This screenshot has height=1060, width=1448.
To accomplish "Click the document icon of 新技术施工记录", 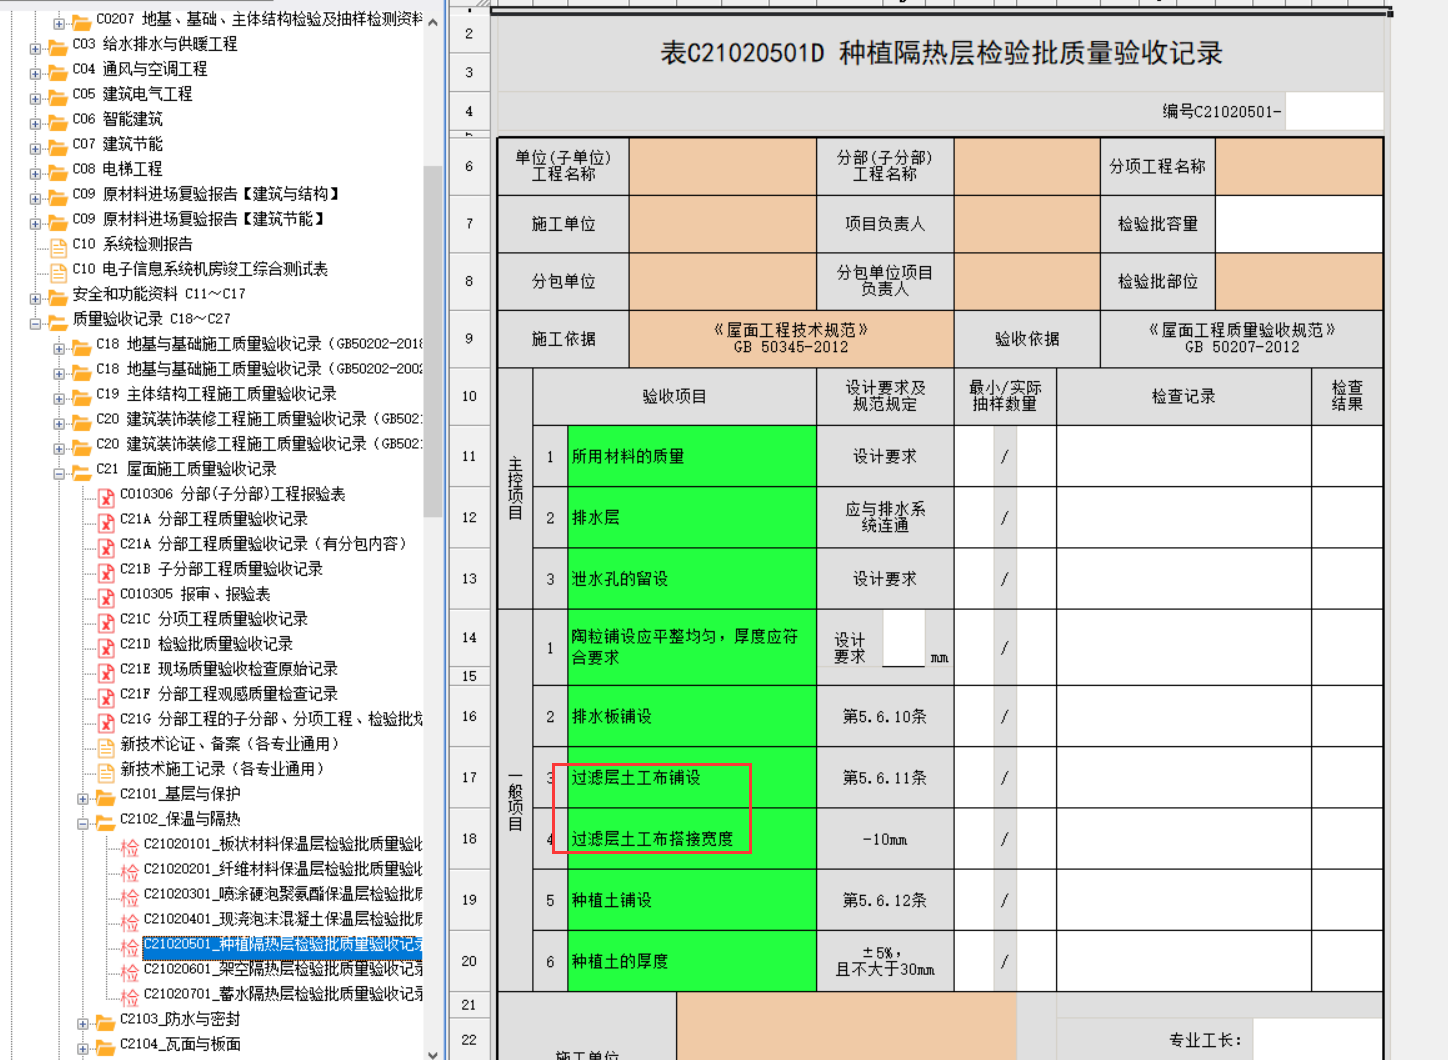I will pos(106,771).
